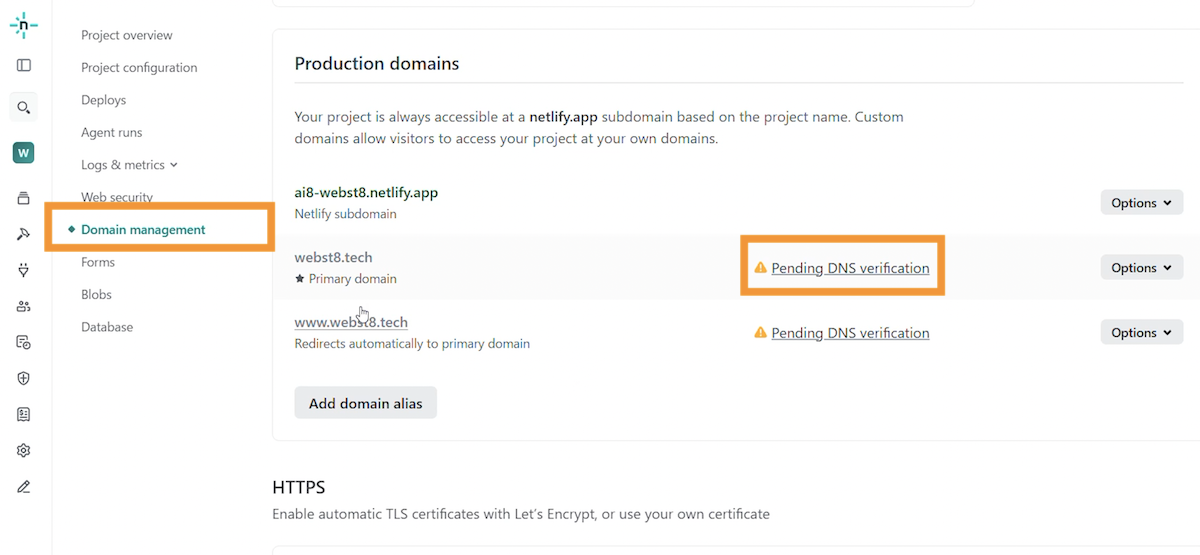Image resolution: width=1200 pixels, height=555 pixels.
Task: Open Options dropdown for ai8-webst8.netlify.app
Action: click(1141, 203)
